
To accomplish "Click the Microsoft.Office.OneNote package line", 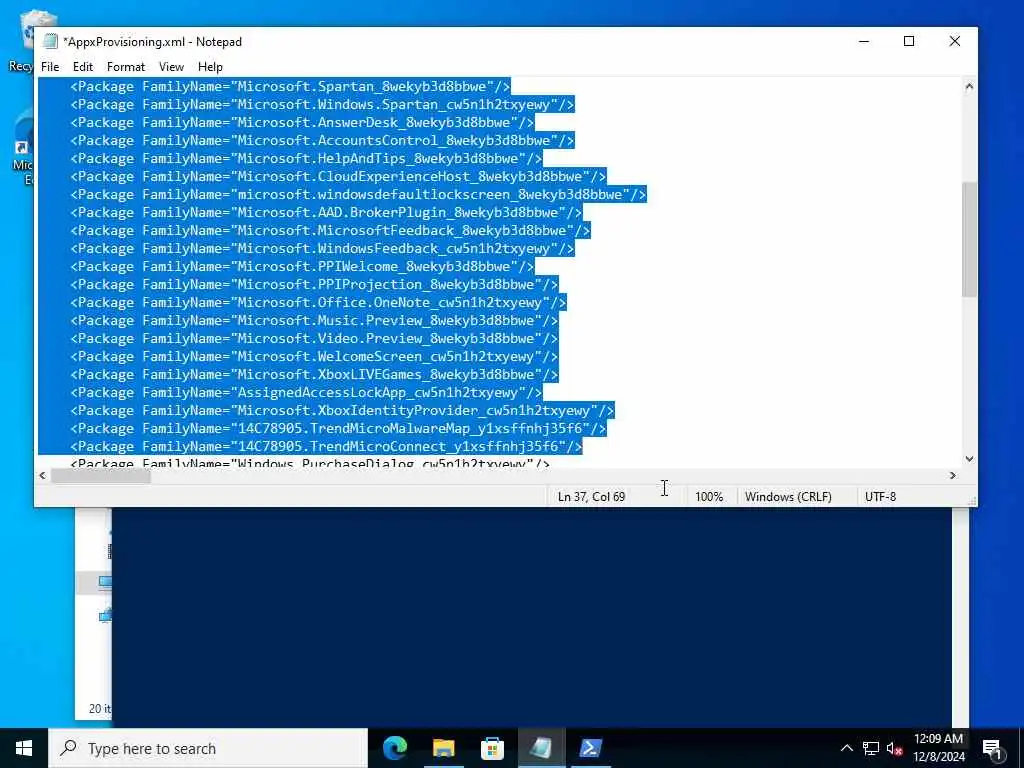I will click(319, 302).
